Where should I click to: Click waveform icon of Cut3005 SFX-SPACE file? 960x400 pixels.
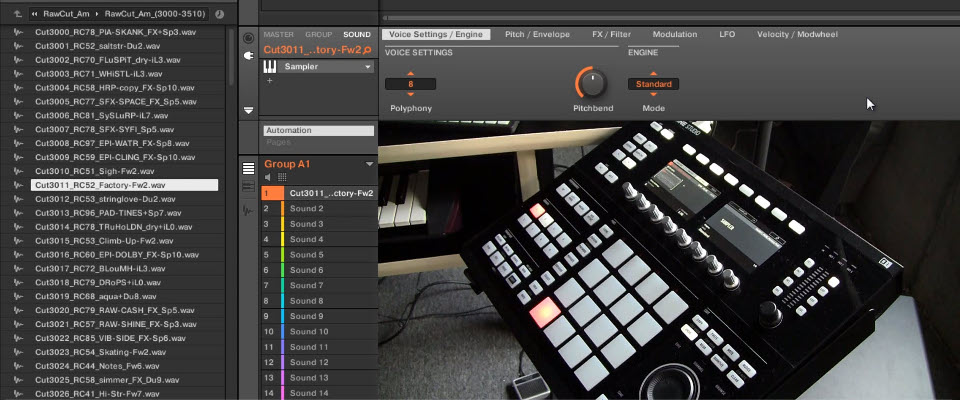coord(18,102)
